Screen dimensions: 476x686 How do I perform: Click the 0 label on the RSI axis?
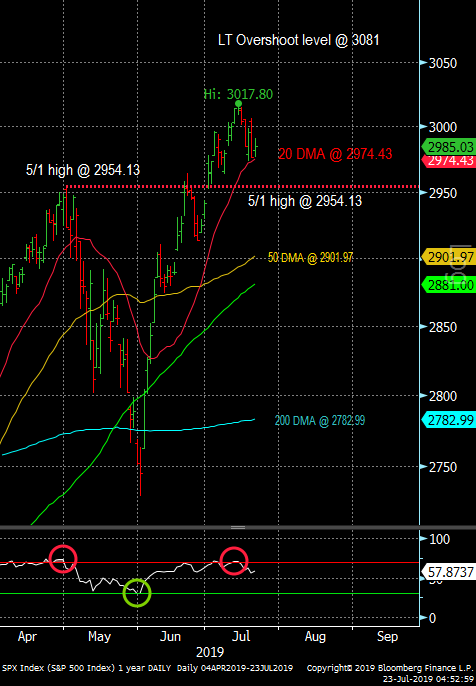[432, 618]
